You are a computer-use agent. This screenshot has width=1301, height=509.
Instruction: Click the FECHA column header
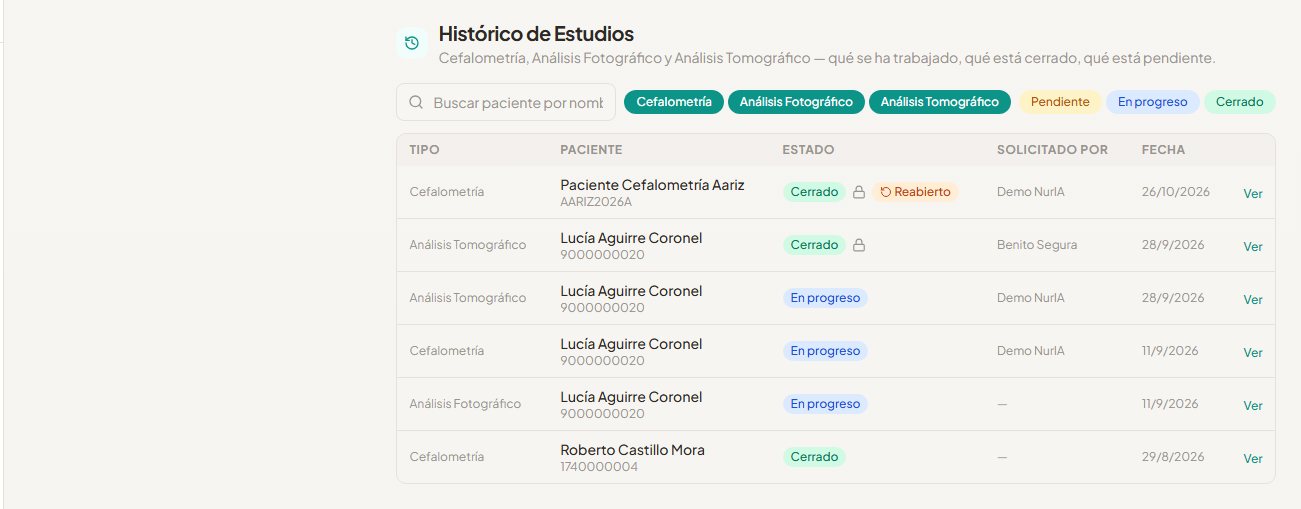(x=1163, y=150)
